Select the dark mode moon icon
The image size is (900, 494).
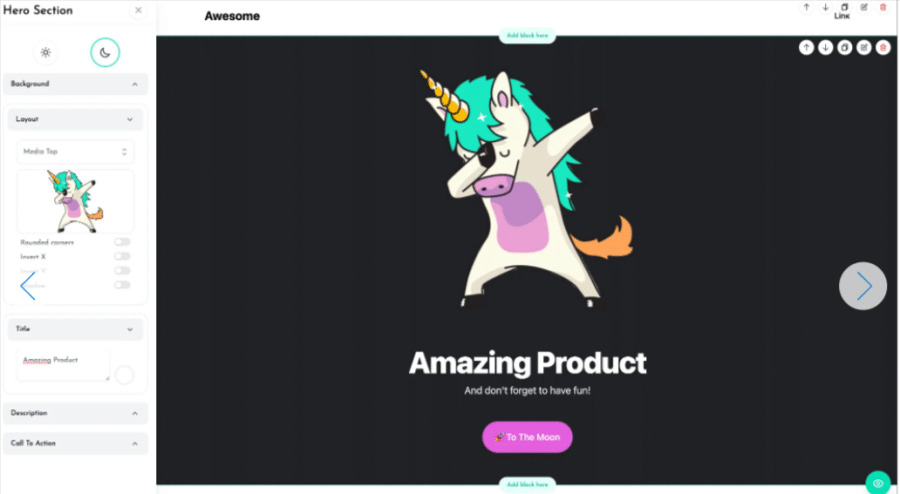(105, 52)
